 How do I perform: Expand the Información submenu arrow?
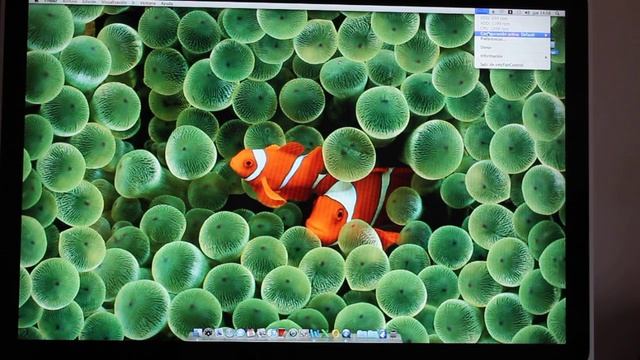click(546, 57)
